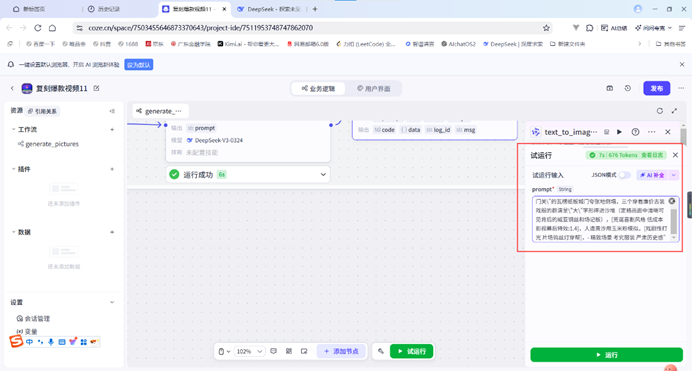This screenshot has width=692, height=371.
Task: Click the green 运行 button
Action: coord(606,355)
